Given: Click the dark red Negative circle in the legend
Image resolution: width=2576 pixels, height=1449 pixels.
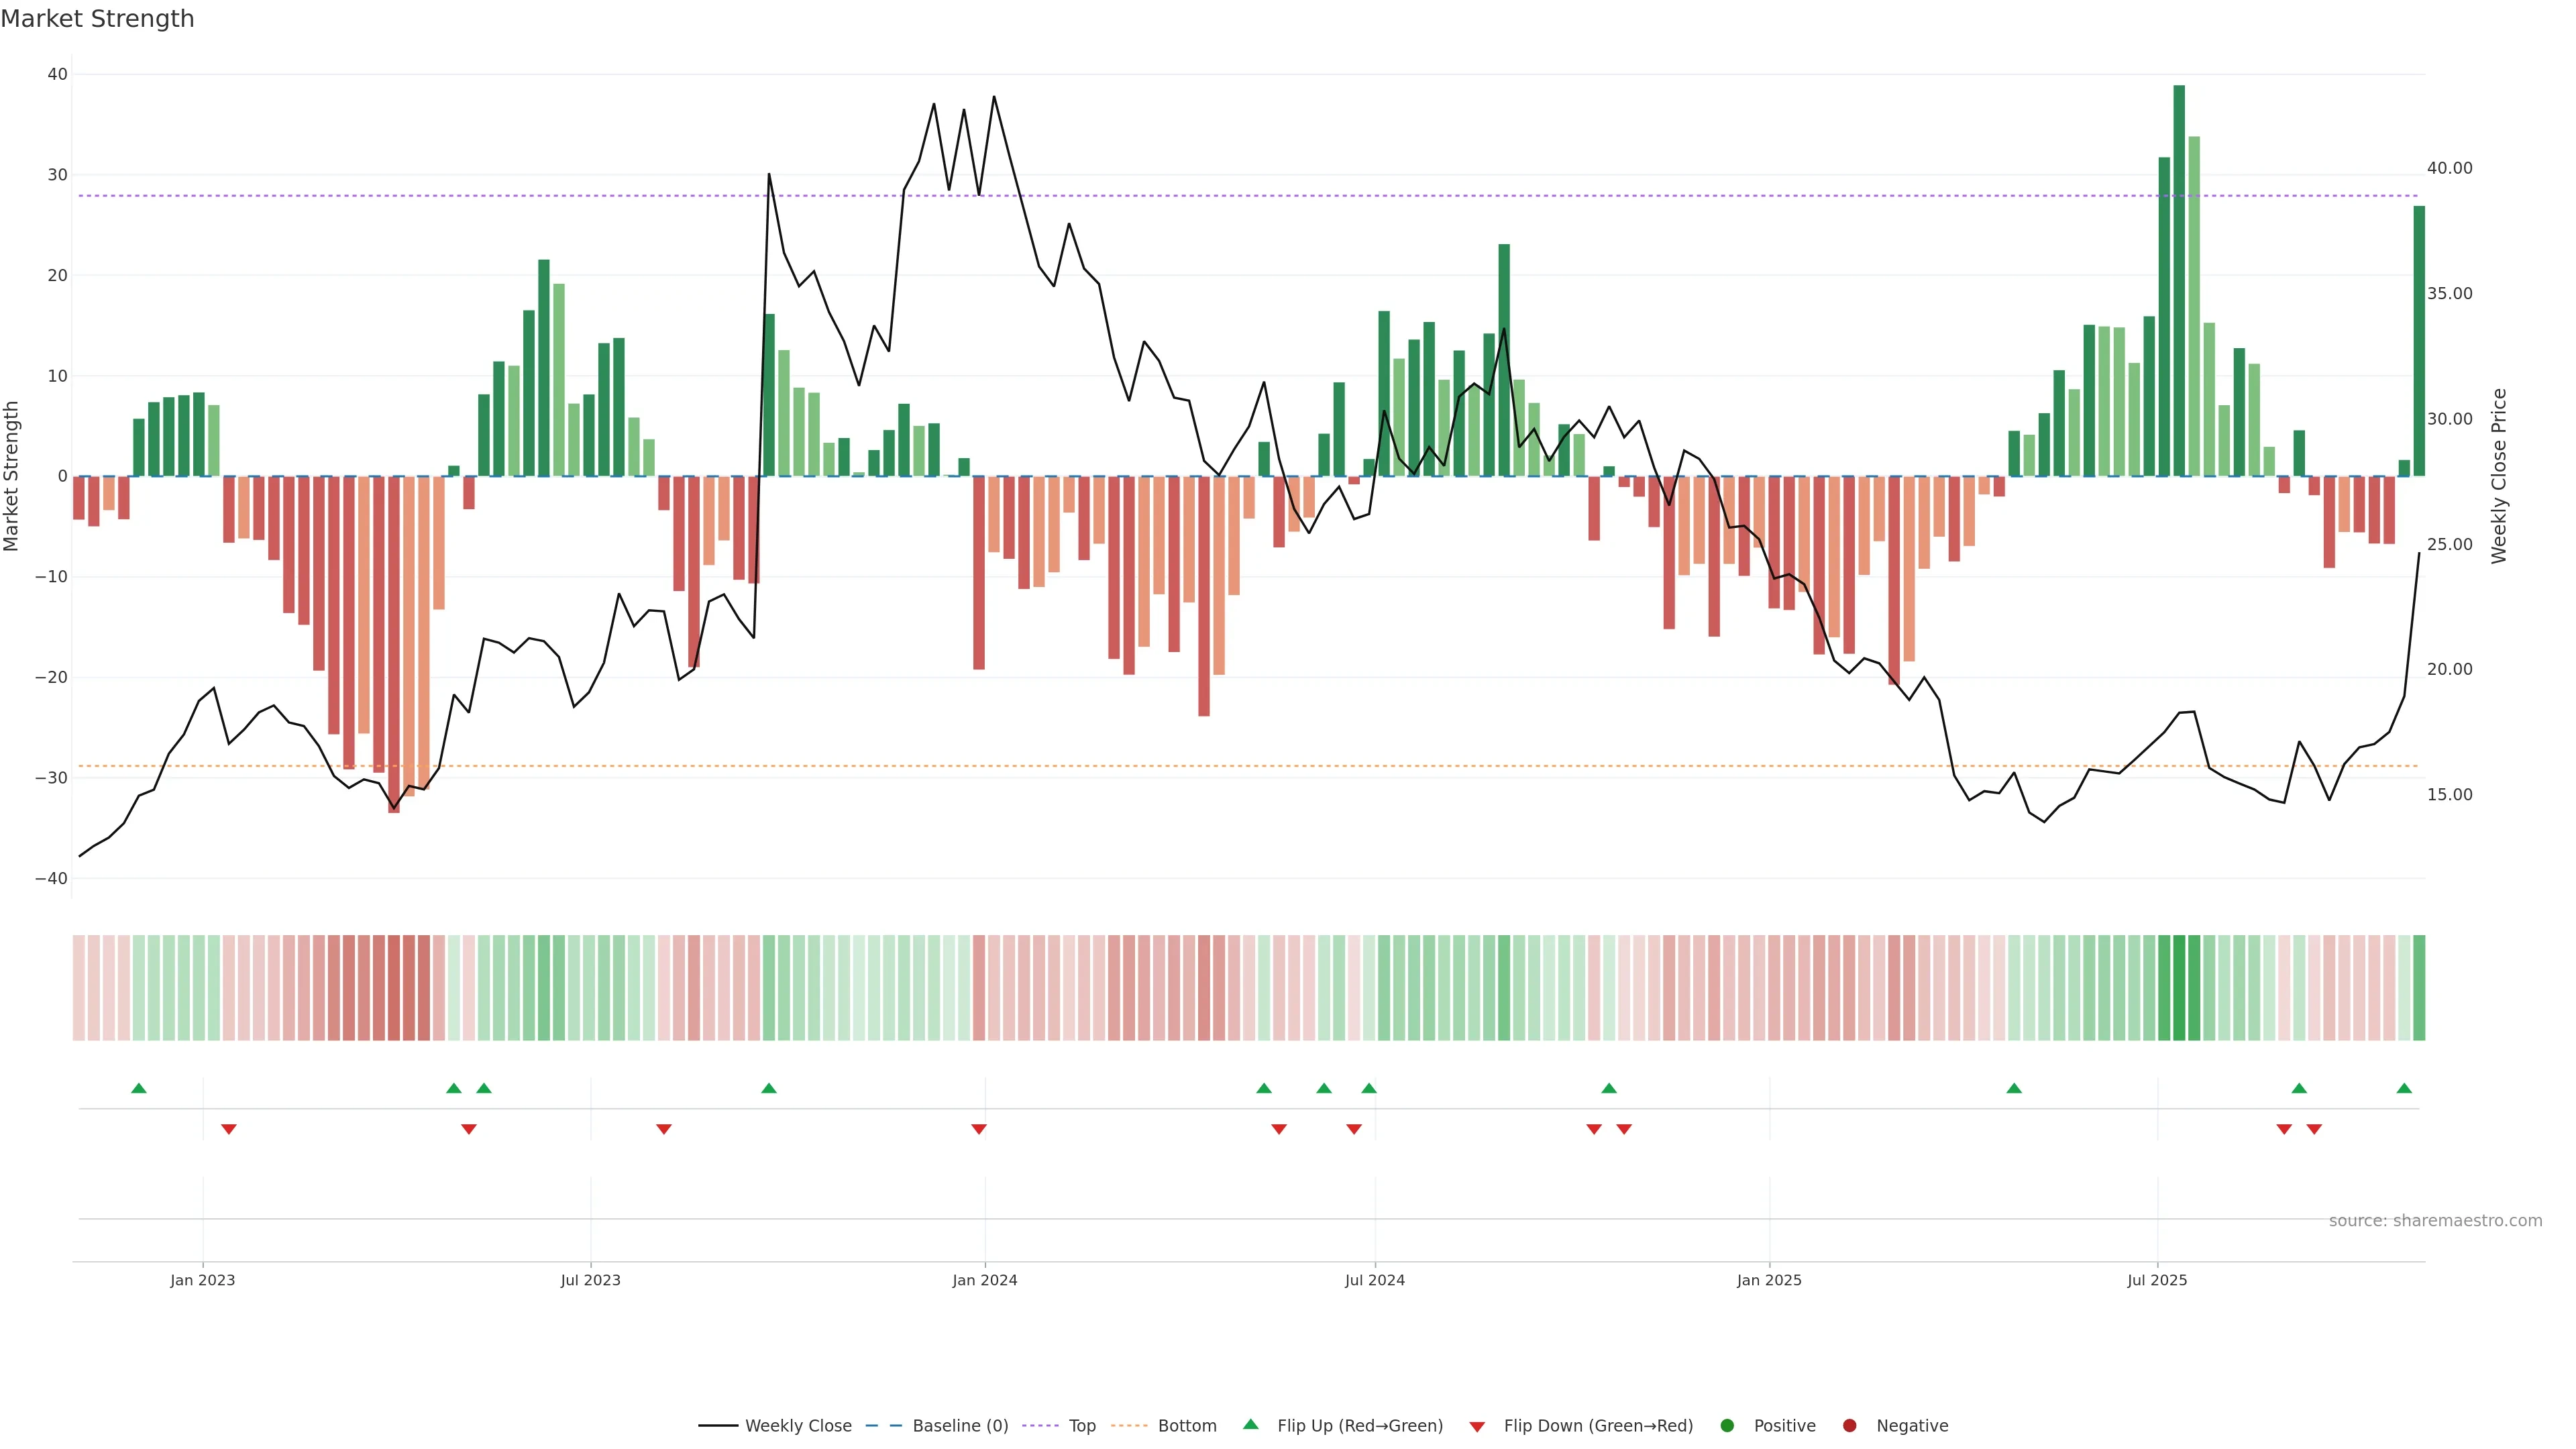Looking at the screenshot, I should click(x=1850, y=1426).
